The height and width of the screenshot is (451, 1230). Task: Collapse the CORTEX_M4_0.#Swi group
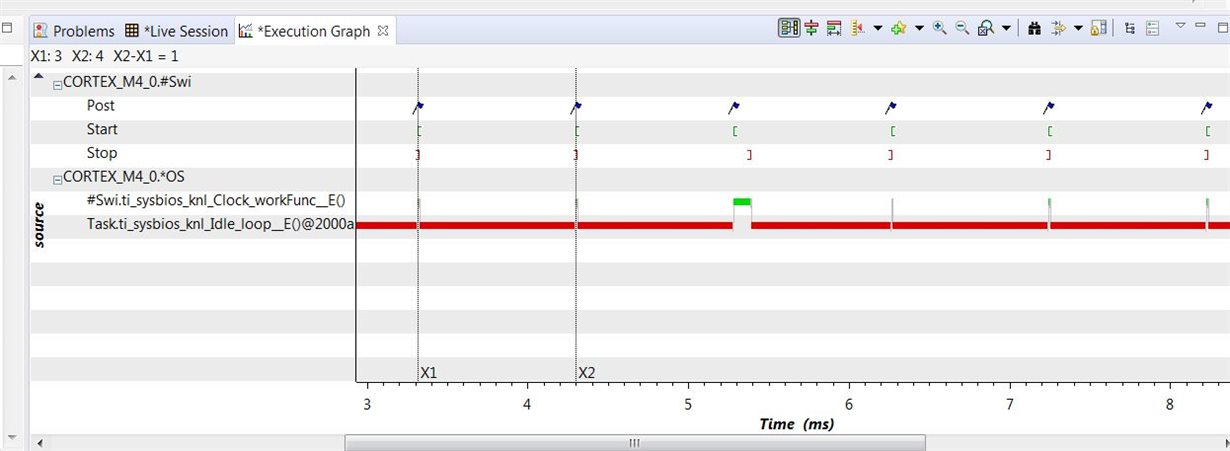(57, 83)
